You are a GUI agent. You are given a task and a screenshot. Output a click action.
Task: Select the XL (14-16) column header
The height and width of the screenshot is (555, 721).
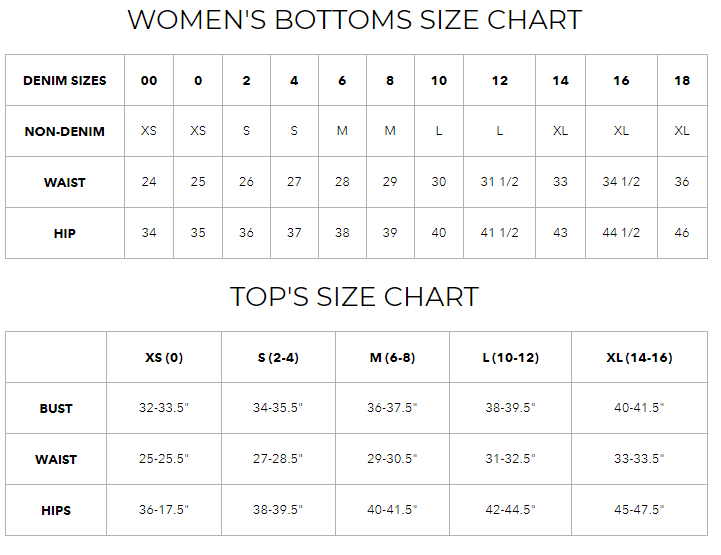click(x=639, y=358)
